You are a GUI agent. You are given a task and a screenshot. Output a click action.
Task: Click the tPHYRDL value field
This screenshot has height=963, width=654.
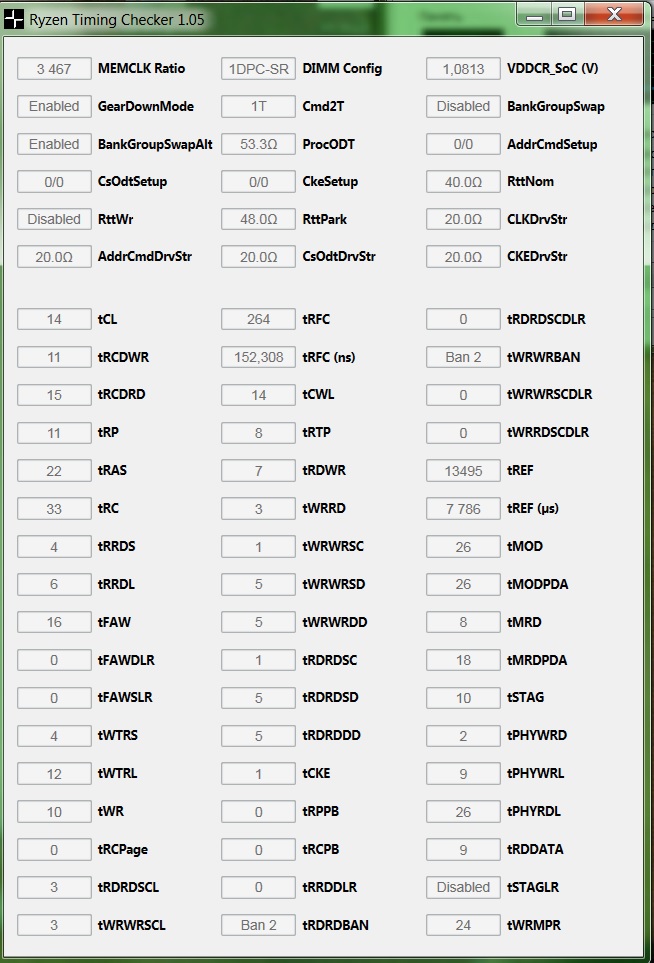tap(463, 812)
